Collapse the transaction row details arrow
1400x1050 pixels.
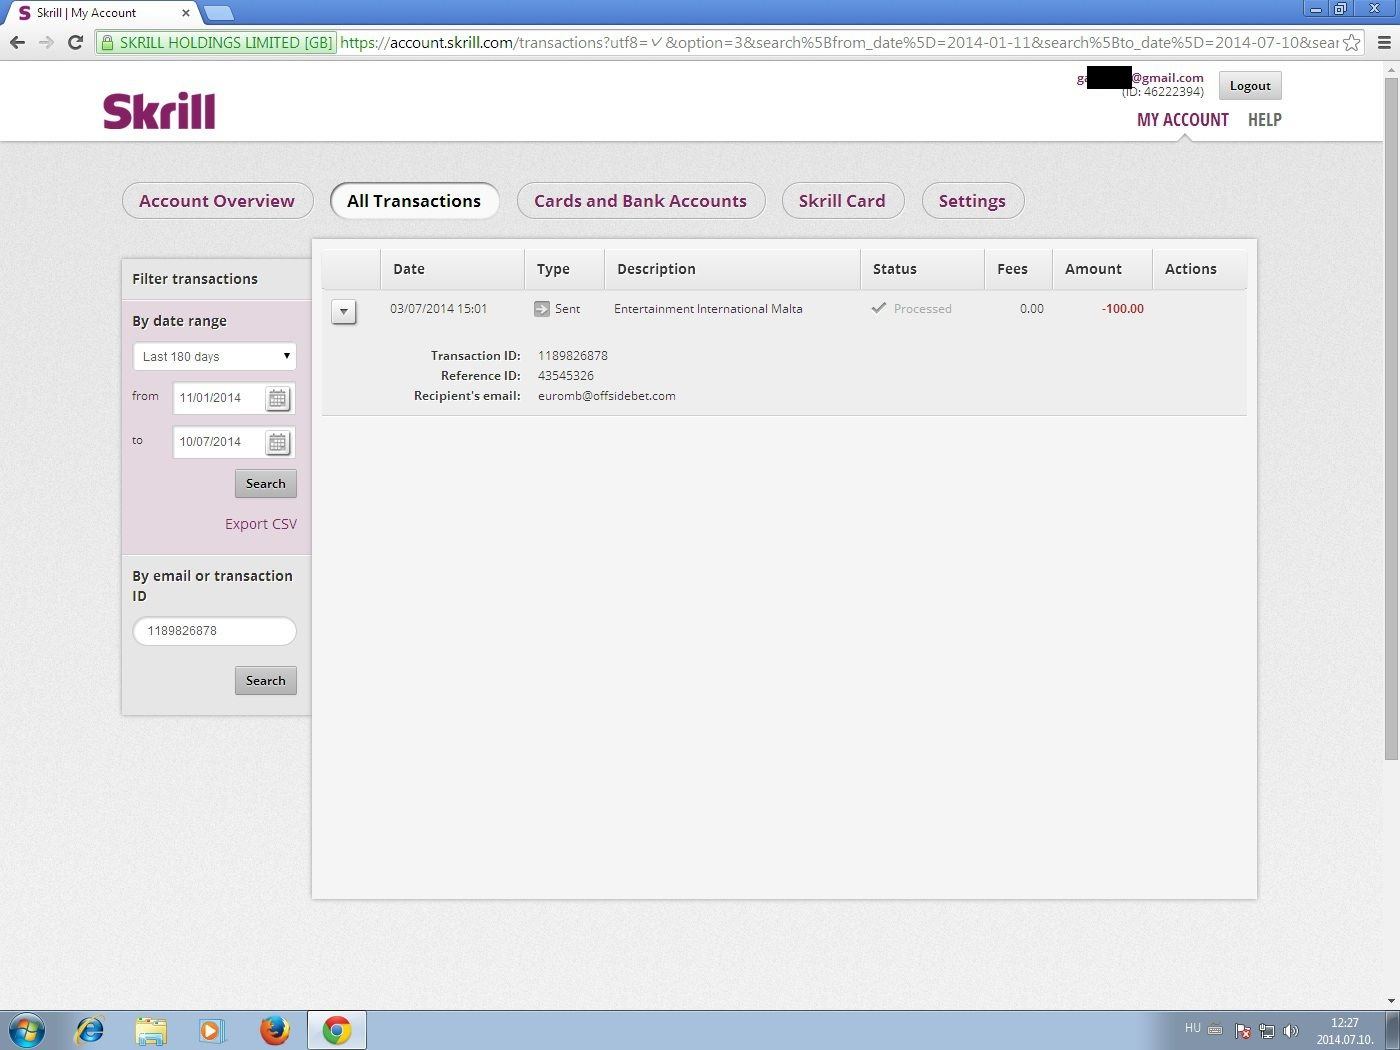click(343, 311)
